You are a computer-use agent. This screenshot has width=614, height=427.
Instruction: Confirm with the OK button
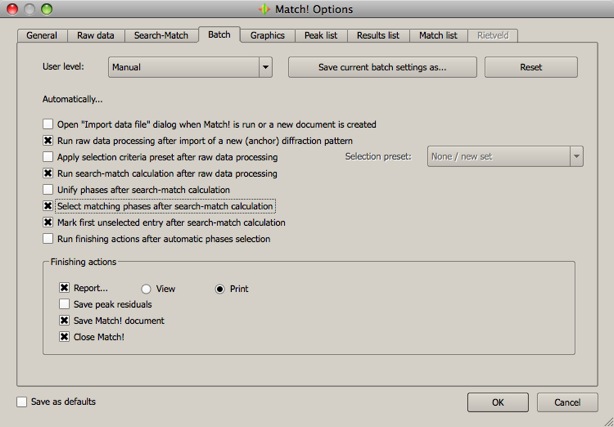(498, 402)
